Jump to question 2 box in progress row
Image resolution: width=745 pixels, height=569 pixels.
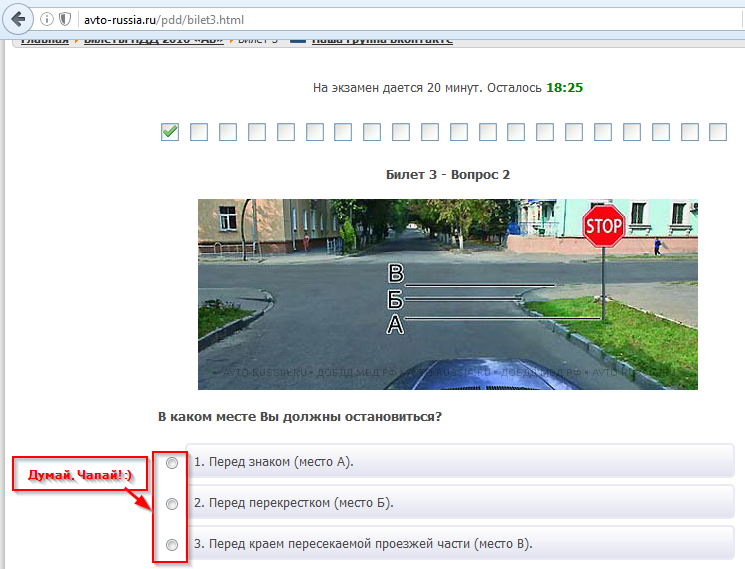[x=199, y=132]
